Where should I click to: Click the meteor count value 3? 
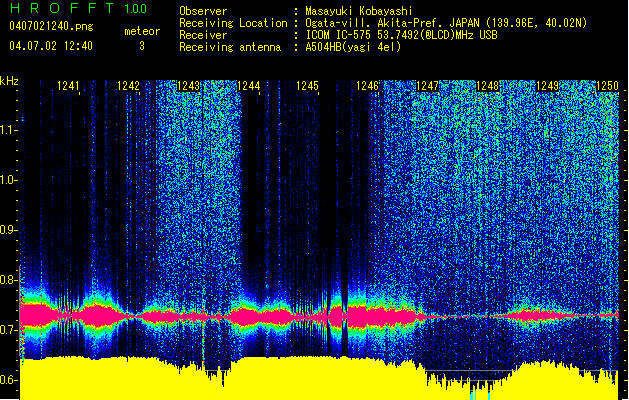coord(142,46)
